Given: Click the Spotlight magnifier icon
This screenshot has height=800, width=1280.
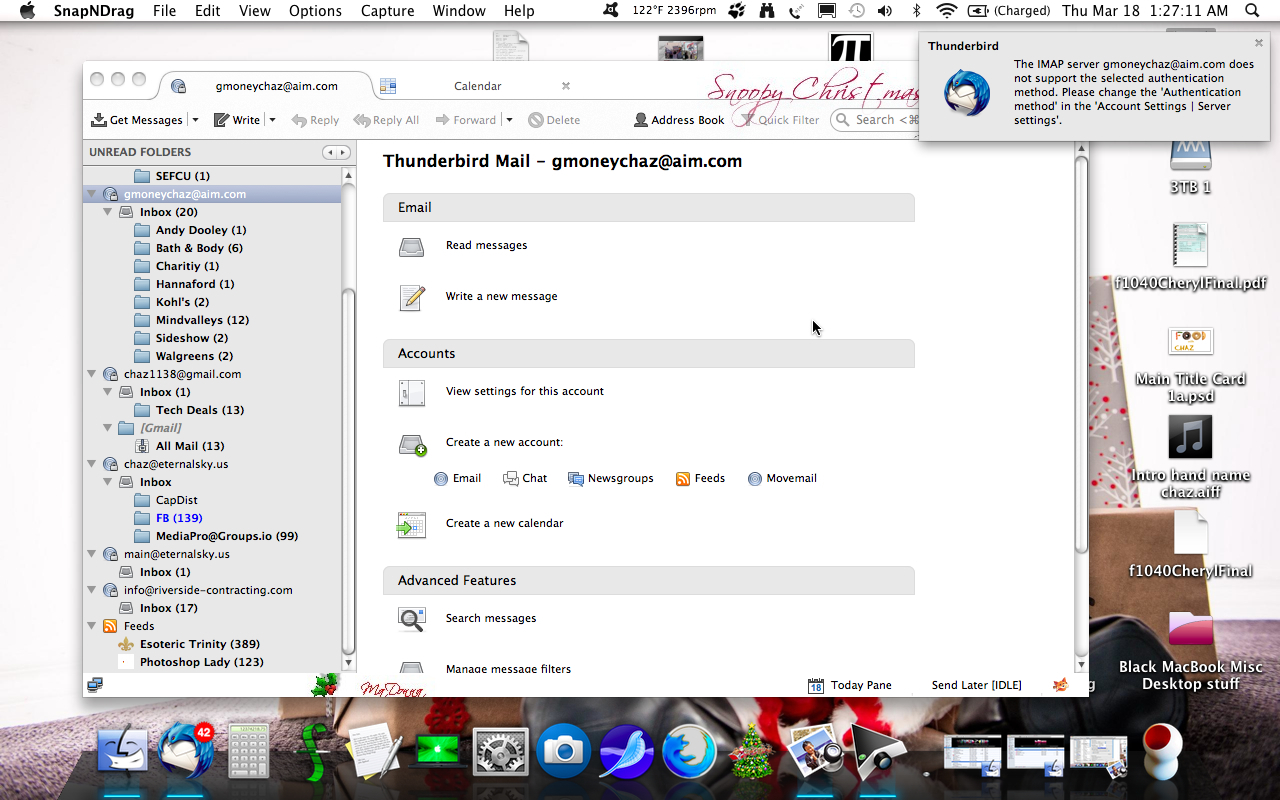Looking at the screenshot, I should pos(1252,11).
